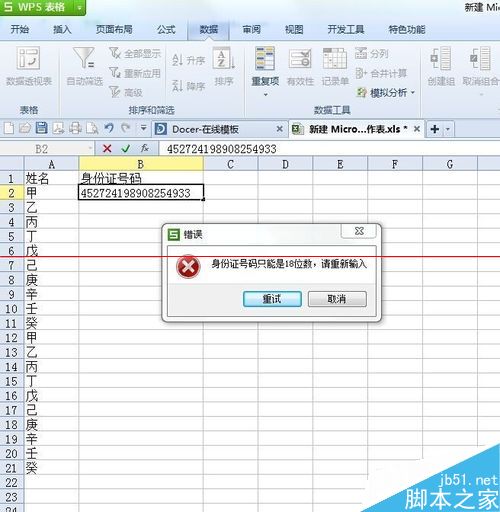Open the PivotTable (数据透视表) tool

tap(29, 66)
